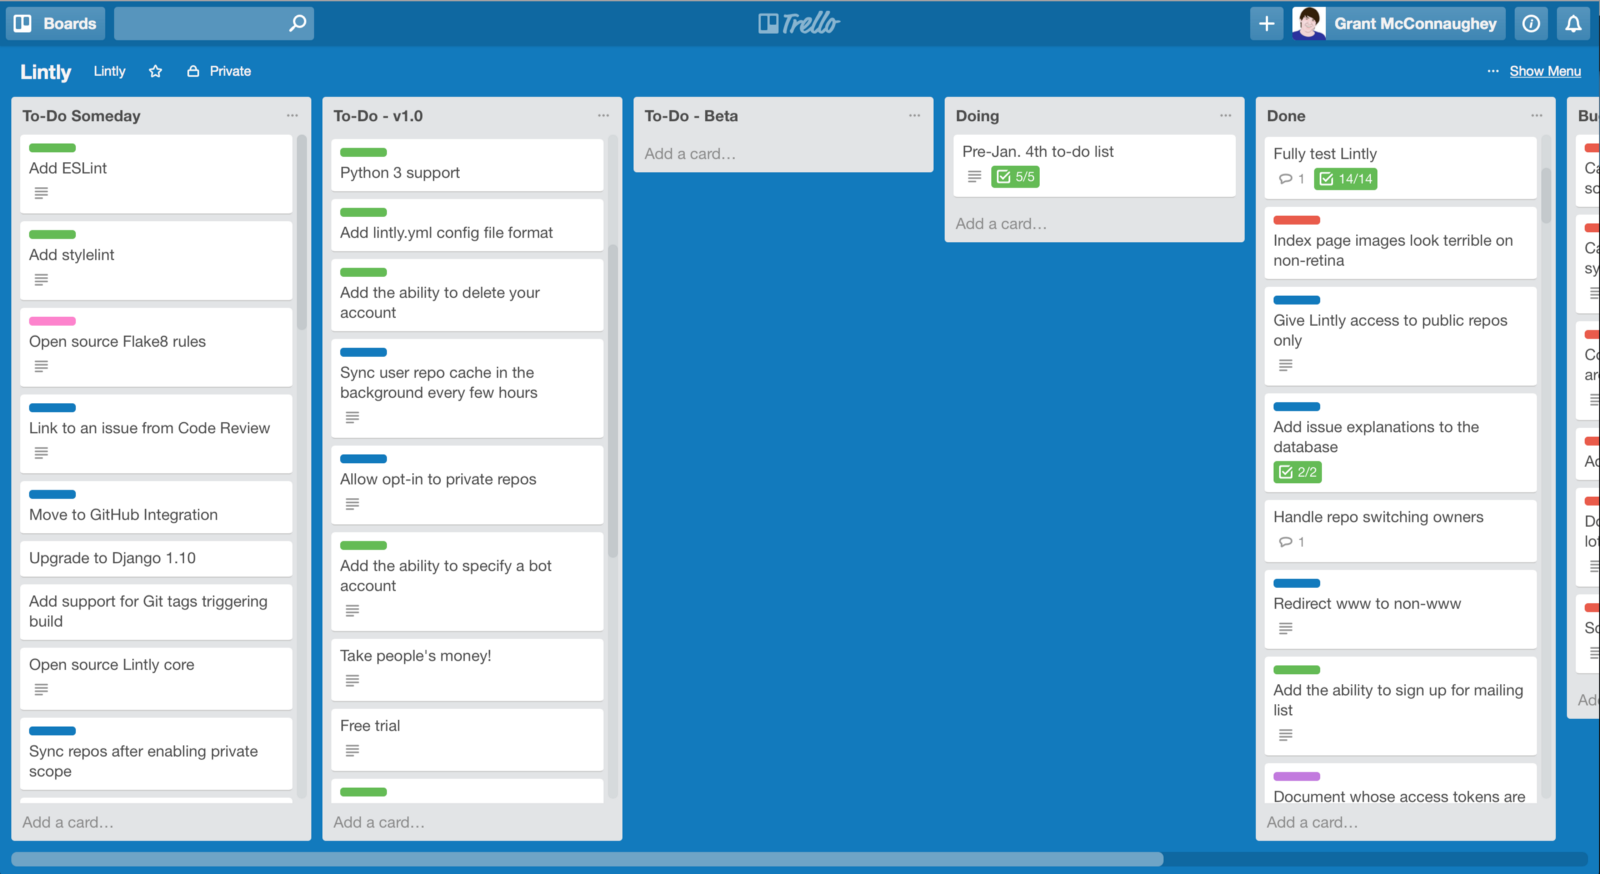
Task: Open Grant McConnaughey's avatar
Action: click(1308, 23)
